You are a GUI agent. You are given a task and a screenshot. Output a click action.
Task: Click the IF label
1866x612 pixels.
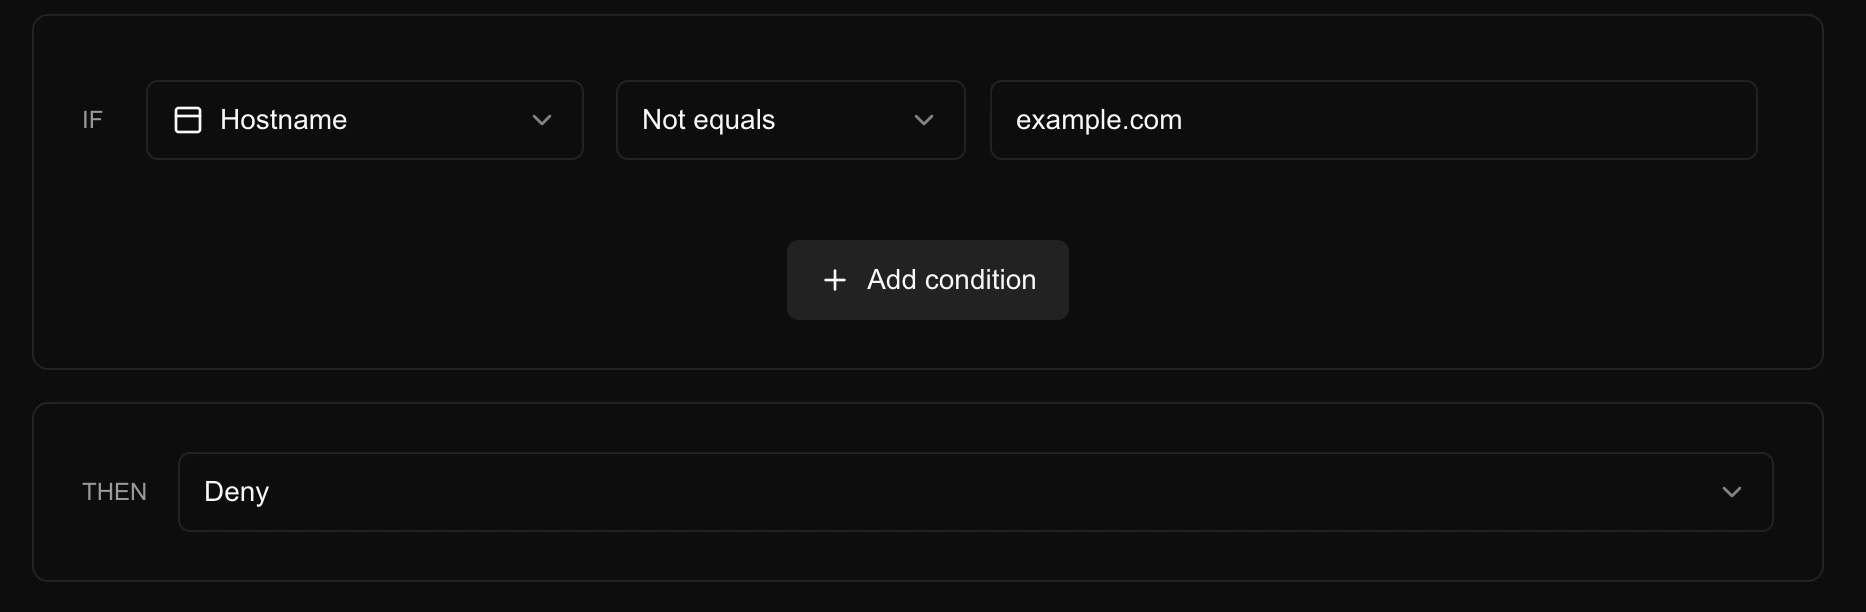[x=92, y=120]
